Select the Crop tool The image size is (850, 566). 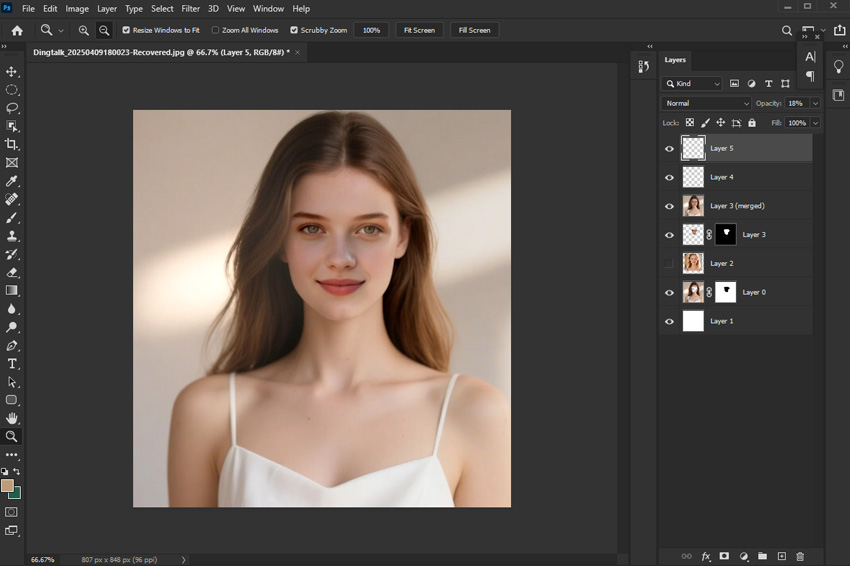pos(11,144)
